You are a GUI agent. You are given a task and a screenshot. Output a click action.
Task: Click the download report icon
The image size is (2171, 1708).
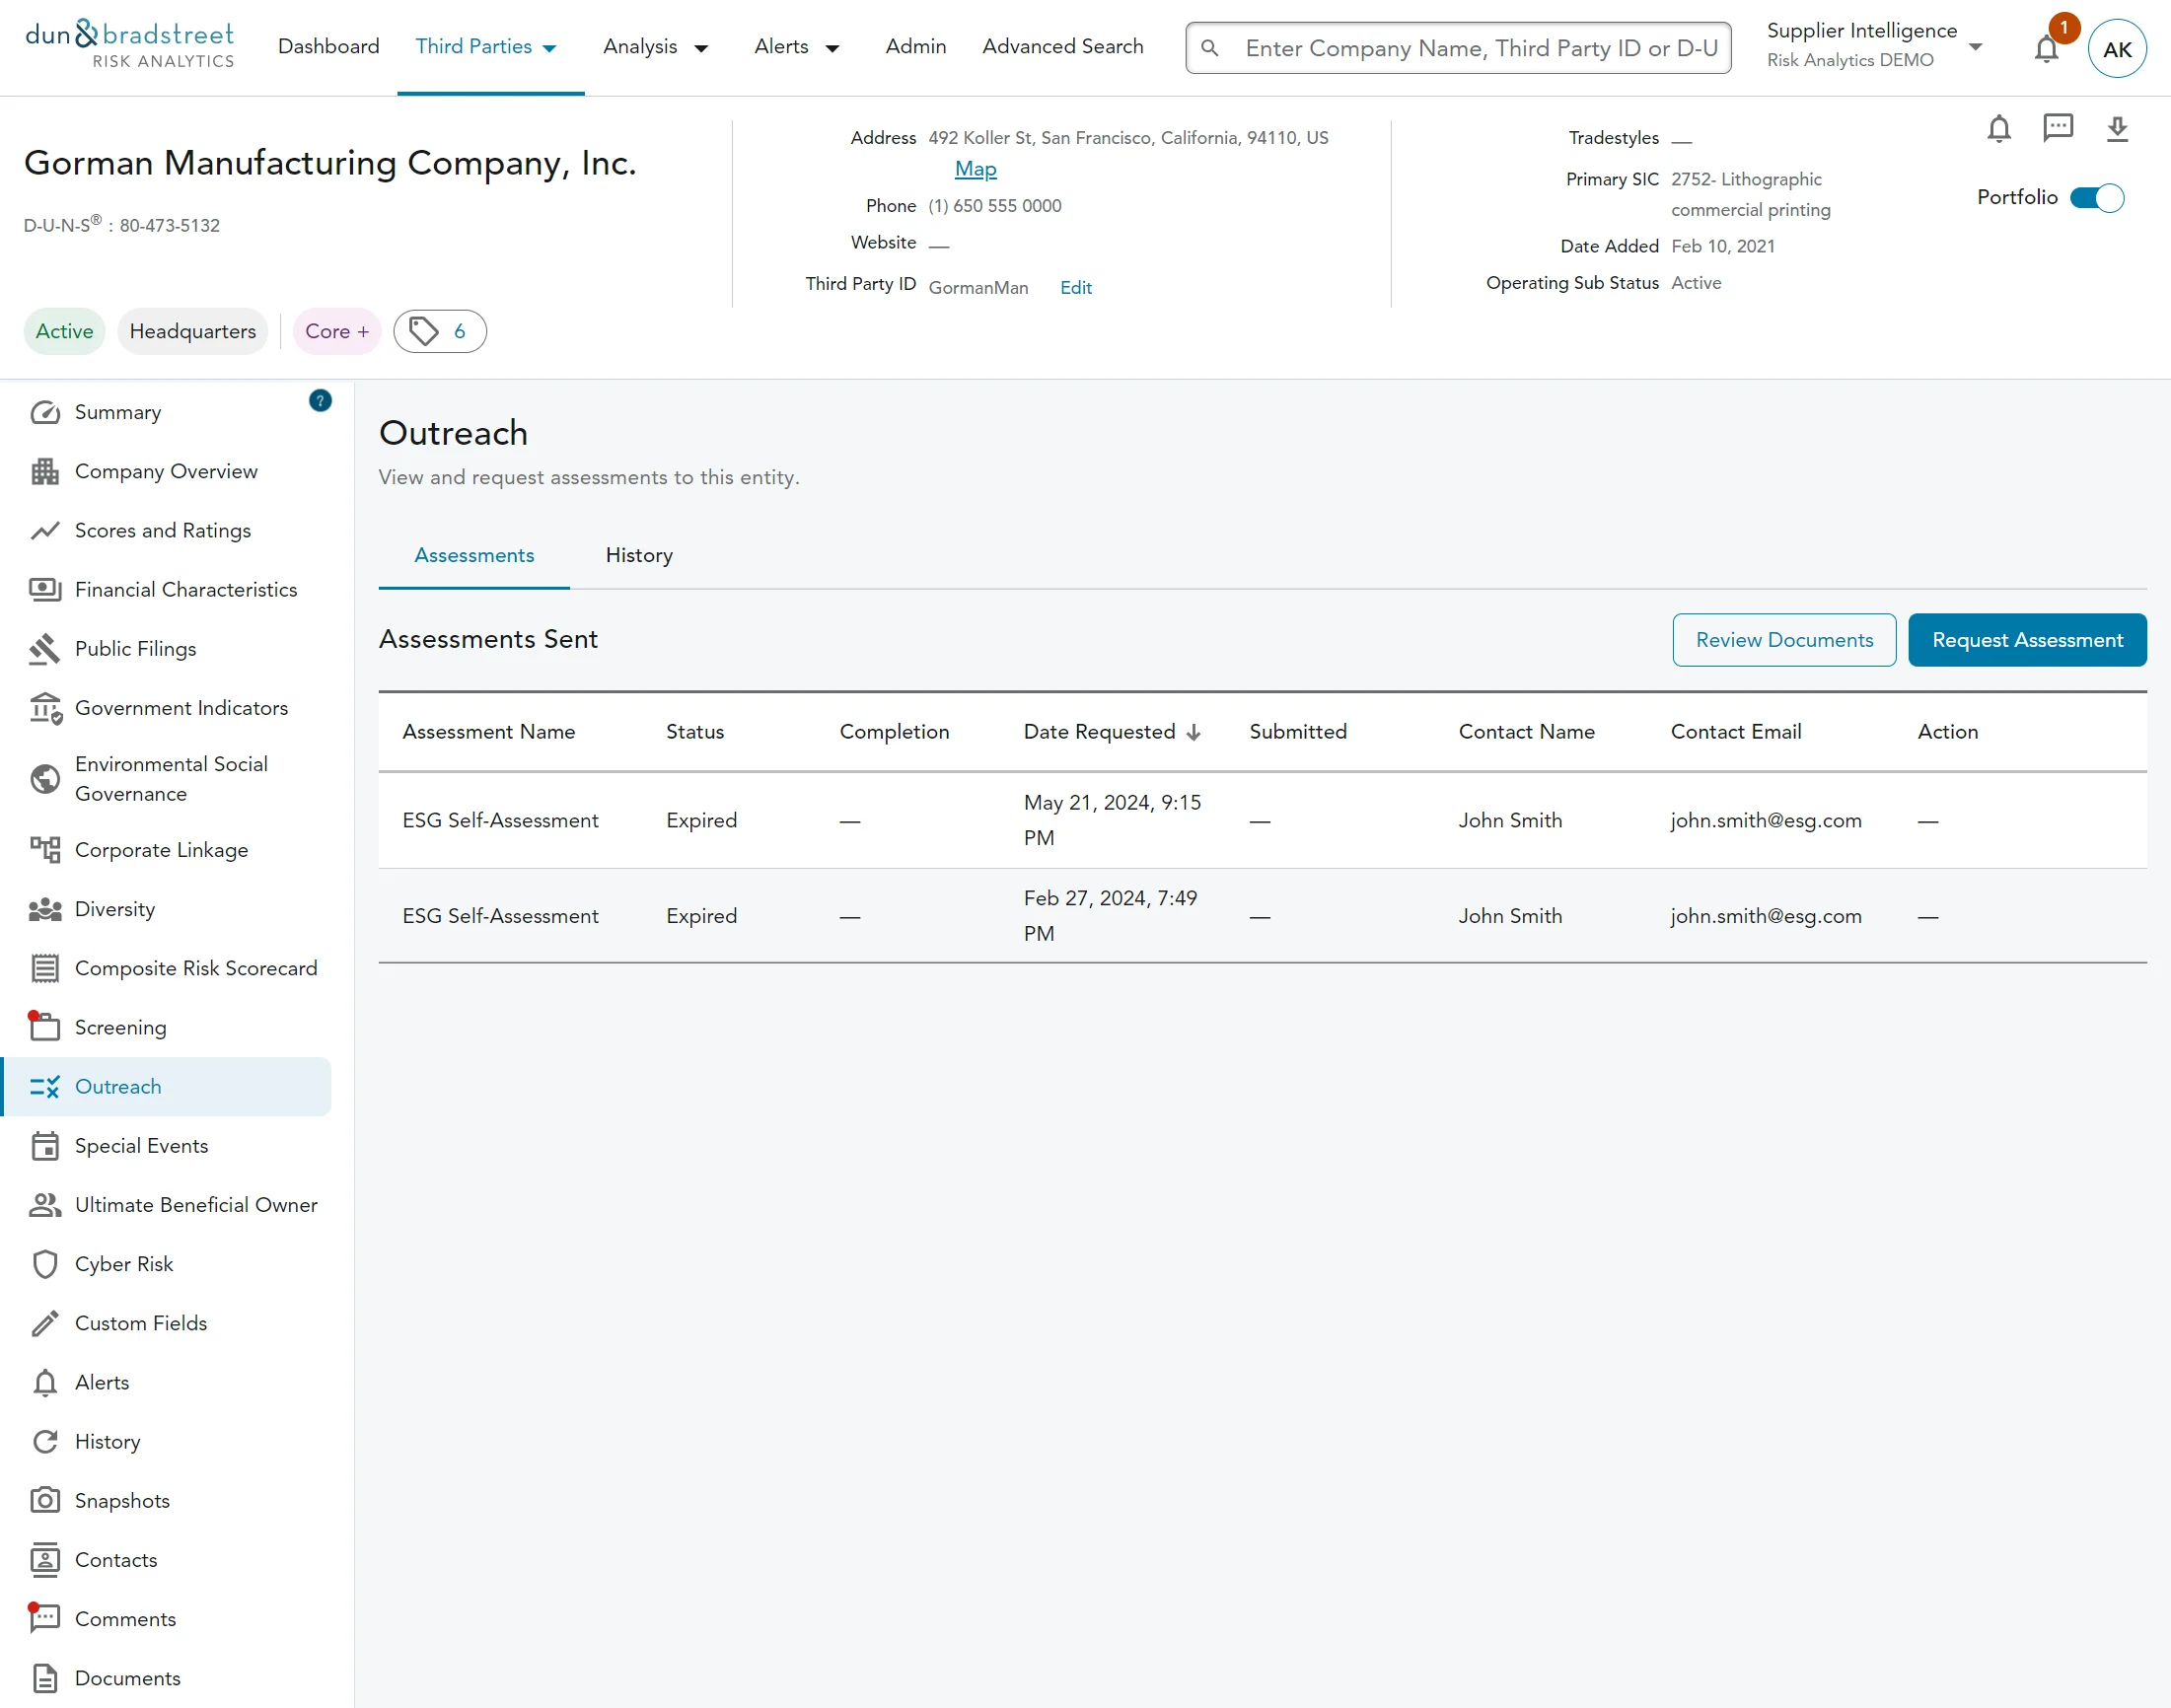click(x=2117, y=129)
